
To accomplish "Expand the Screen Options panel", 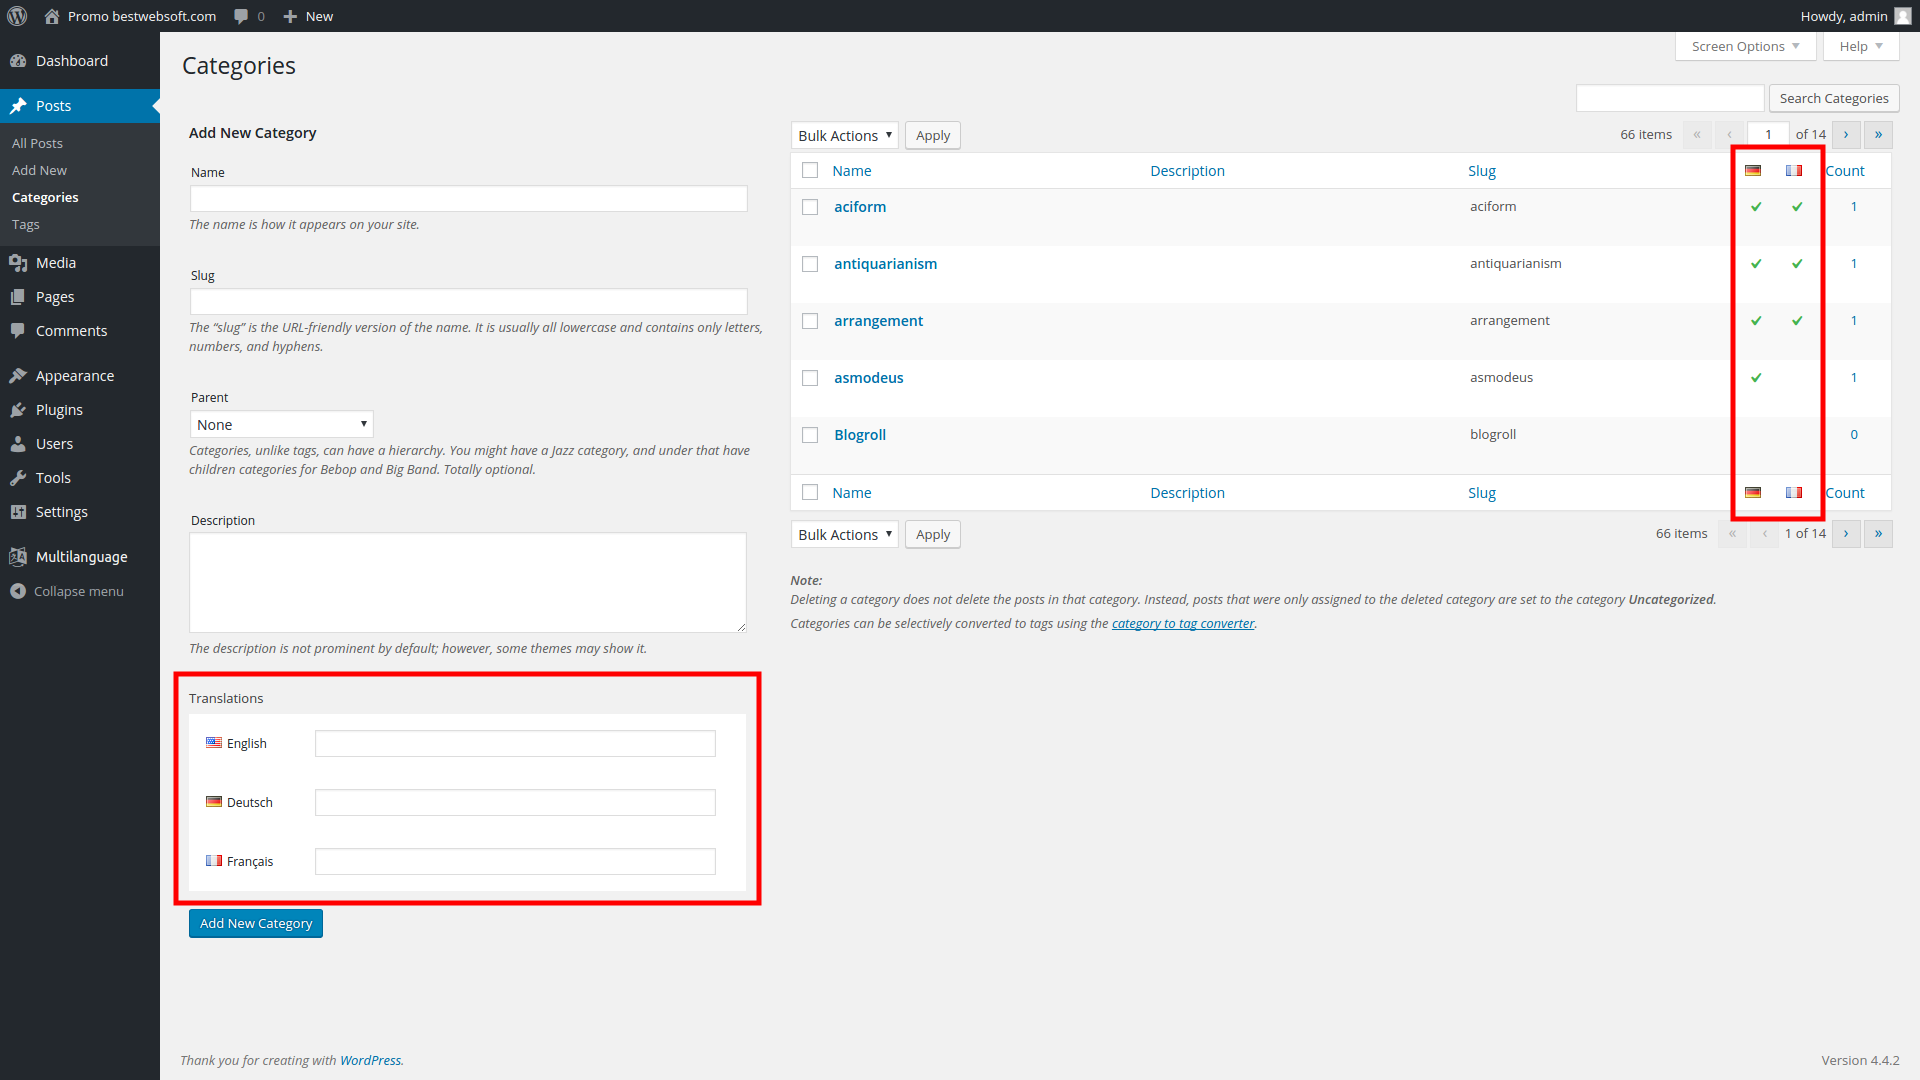I will (1745, 46).
